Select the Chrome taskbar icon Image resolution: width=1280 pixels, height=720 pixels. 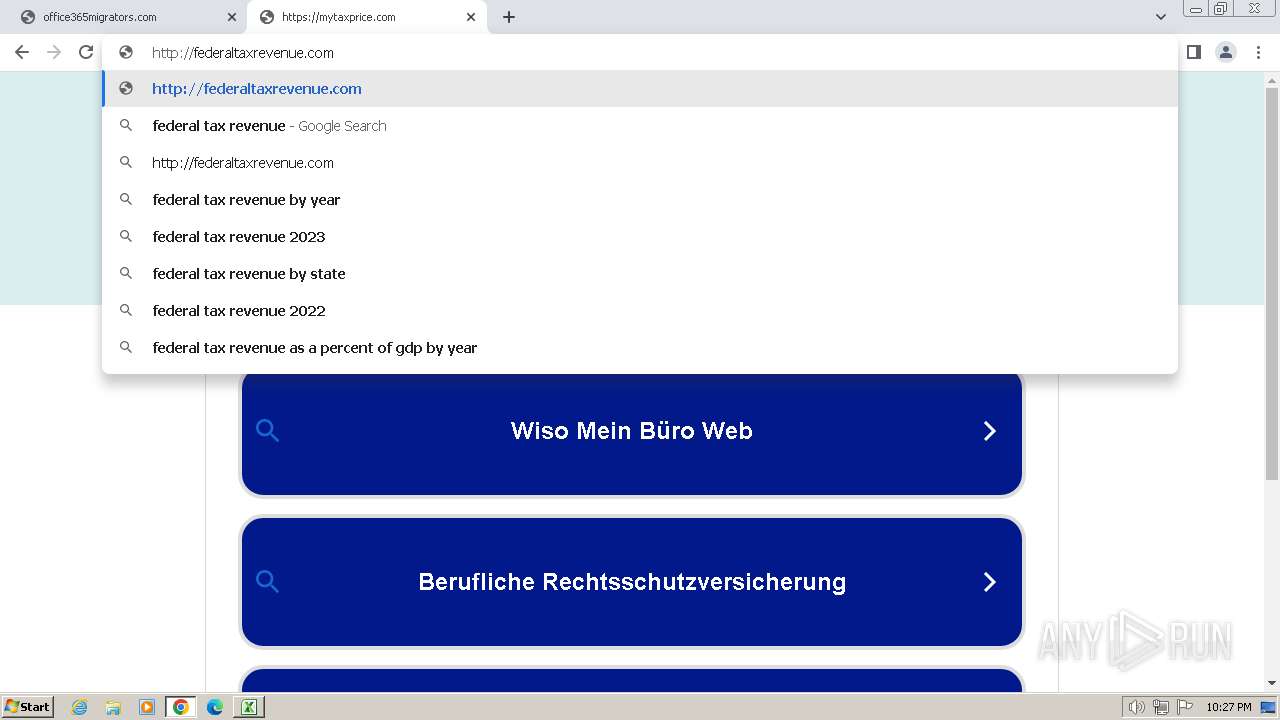click(x=181, y=707)
